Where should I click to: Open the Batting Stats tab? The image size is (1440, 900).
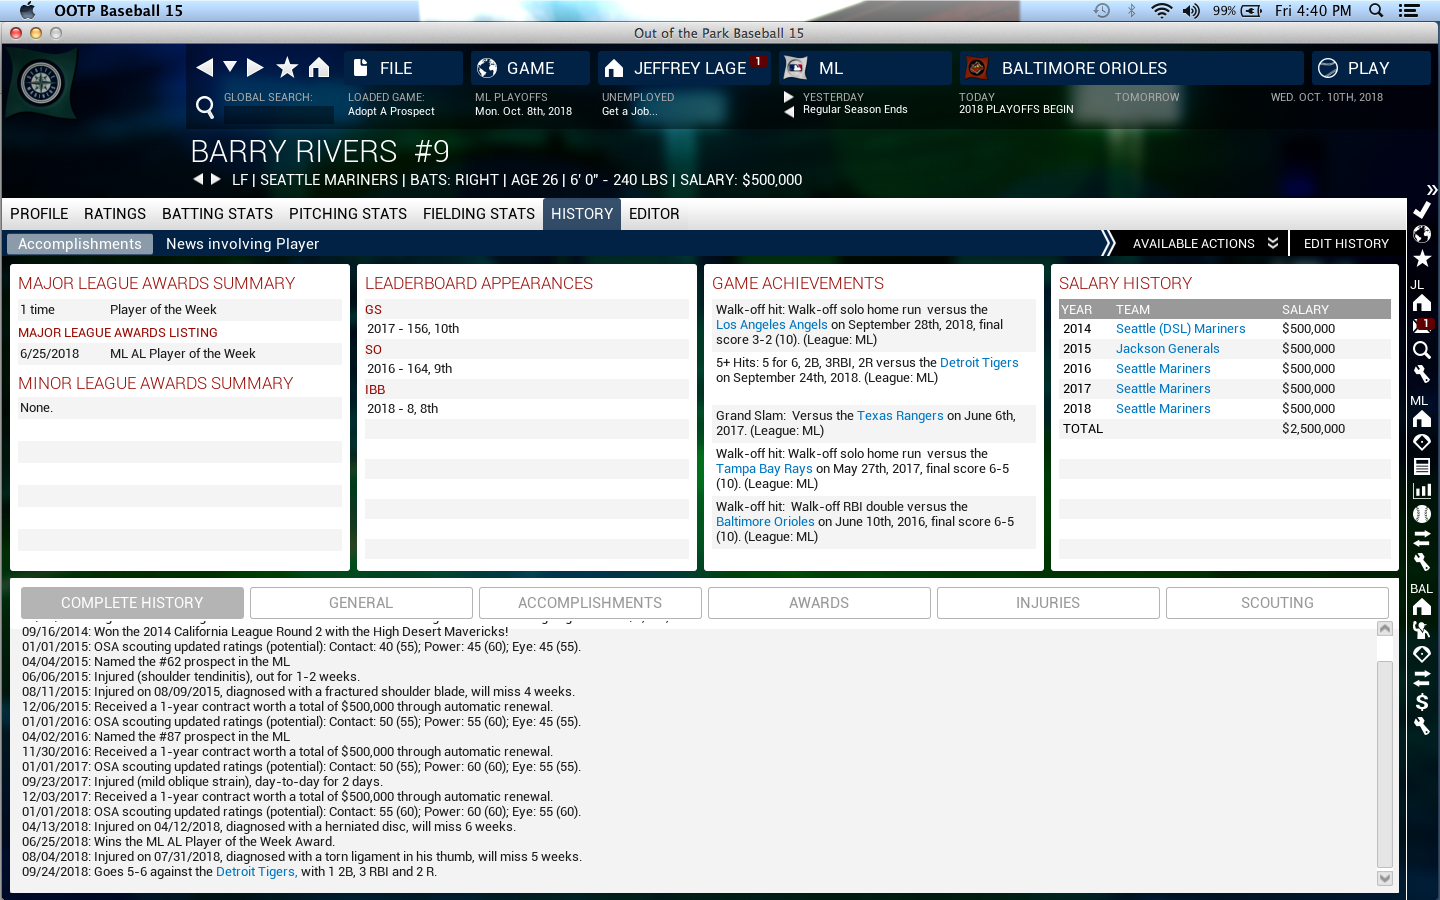coord(217,214)
